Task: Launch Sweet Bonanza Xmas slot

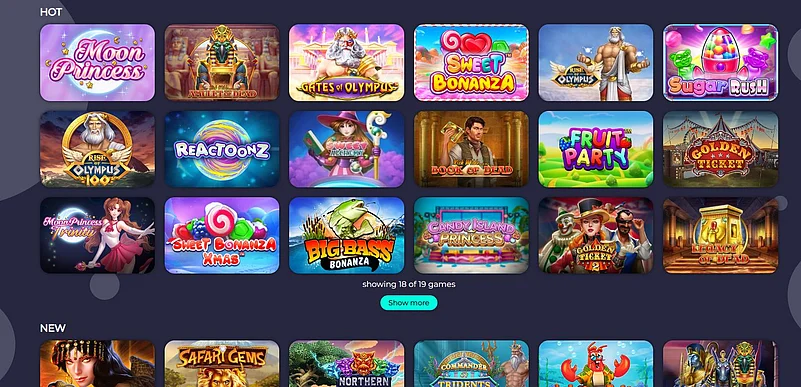Action: (x=222, y=235)
